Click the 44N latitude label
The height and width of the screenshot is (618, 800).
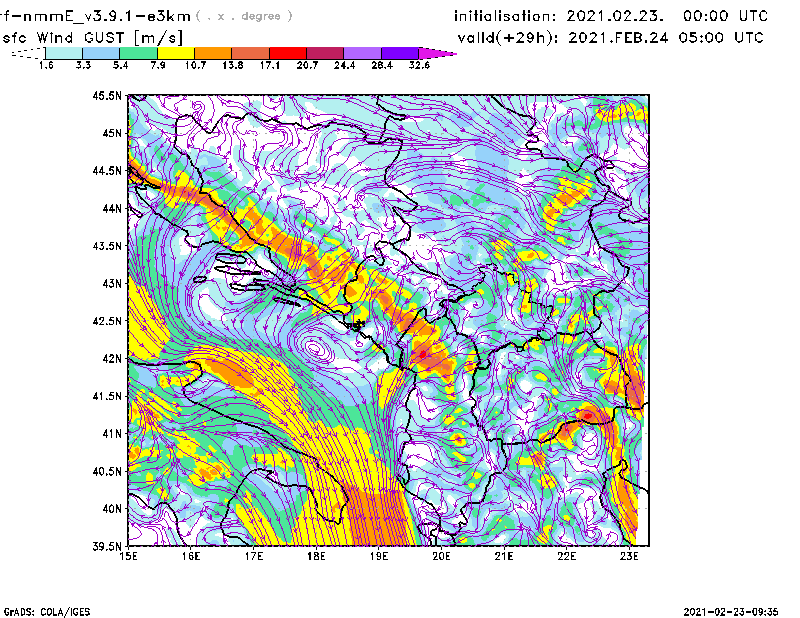click(112, 208)
